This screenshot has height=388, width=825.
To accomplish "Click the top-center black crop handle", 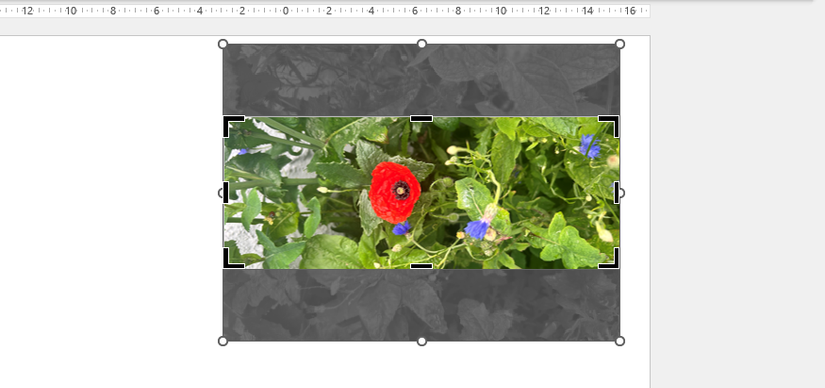I will [421, 118].
